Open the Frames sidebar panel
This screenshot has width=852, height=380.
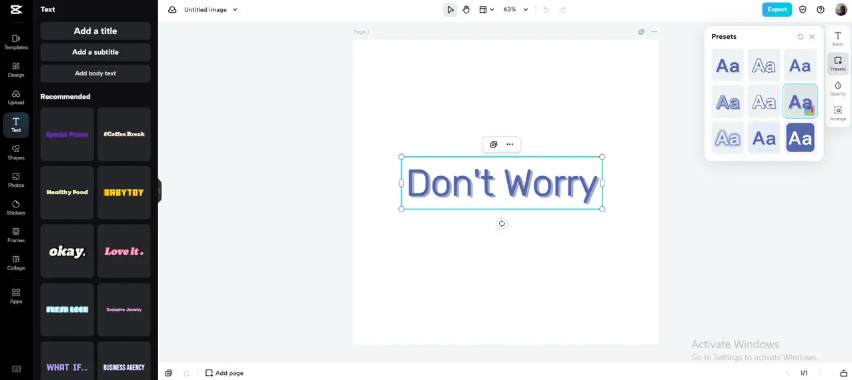click(x=16, y=235)
